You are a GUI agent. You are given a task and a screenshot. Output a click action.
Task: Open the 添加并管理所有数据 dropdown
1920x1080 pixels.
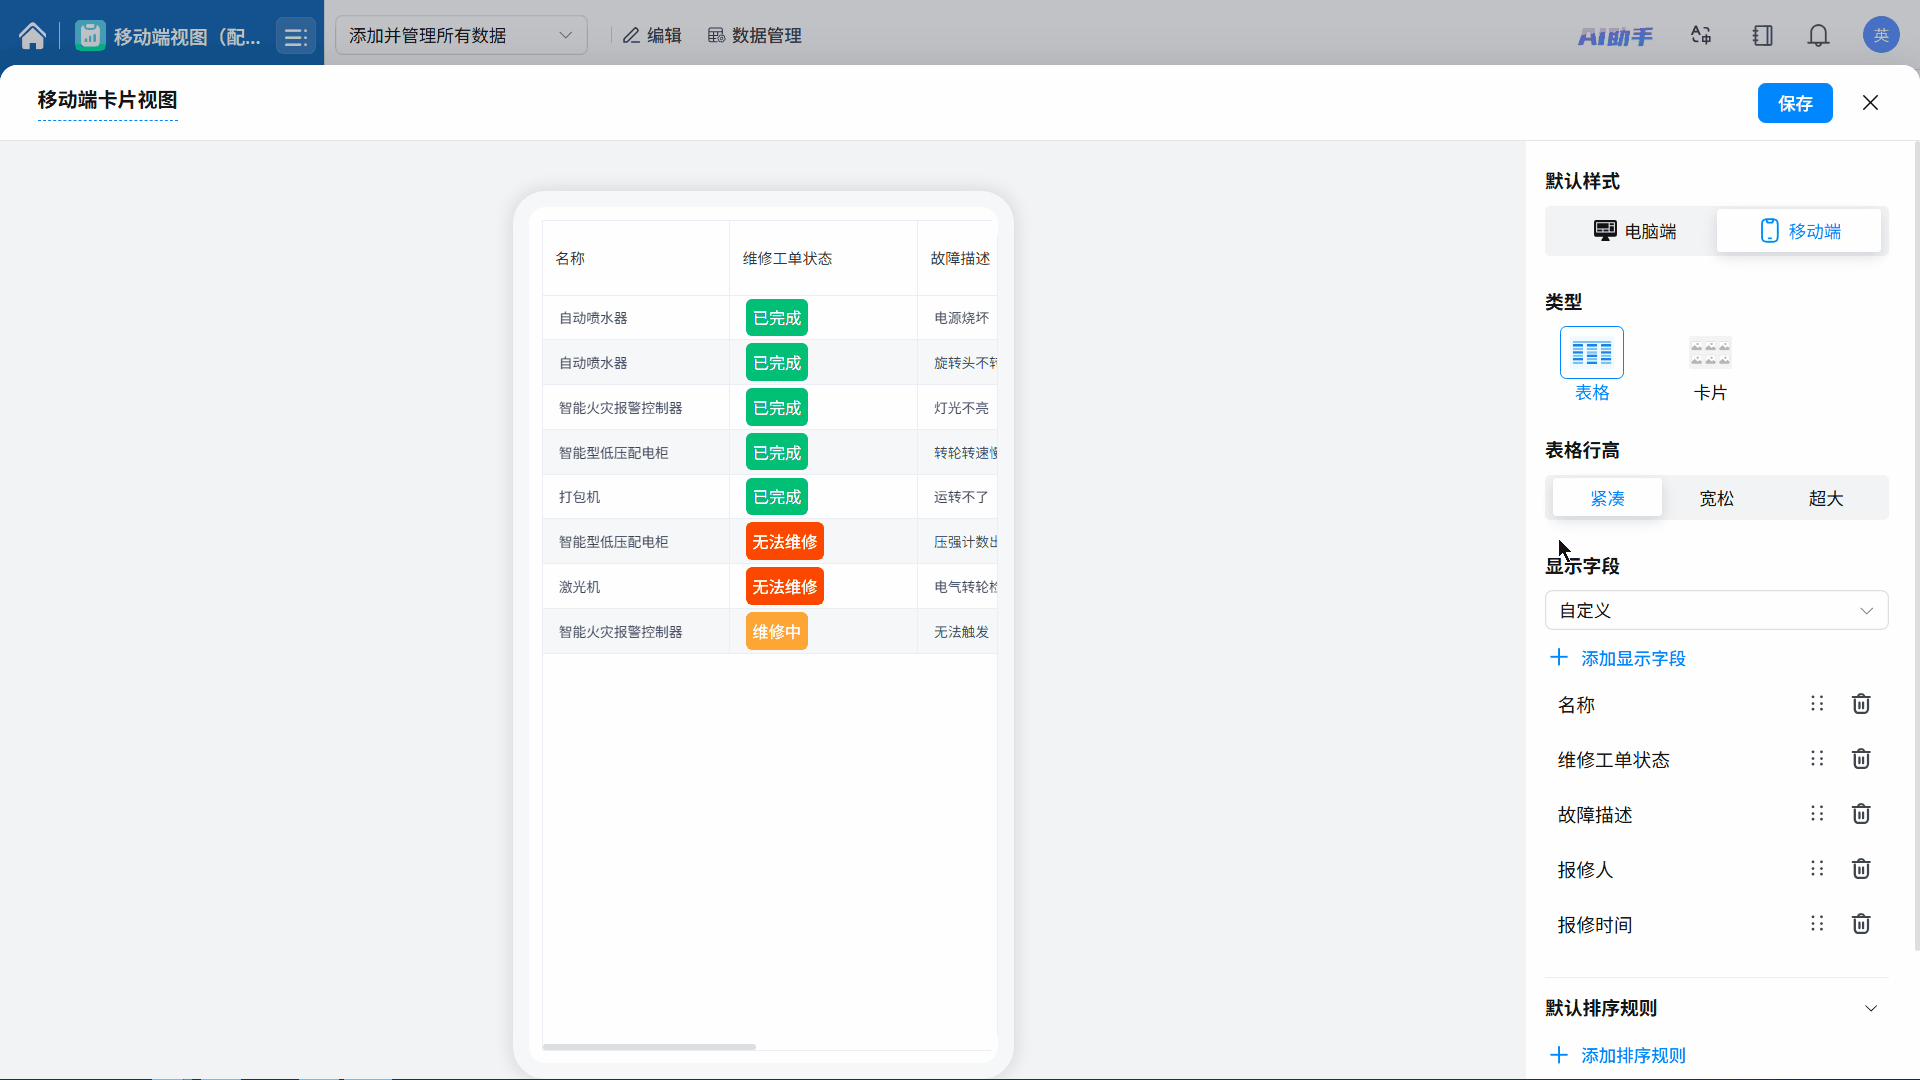coord(461,36)
